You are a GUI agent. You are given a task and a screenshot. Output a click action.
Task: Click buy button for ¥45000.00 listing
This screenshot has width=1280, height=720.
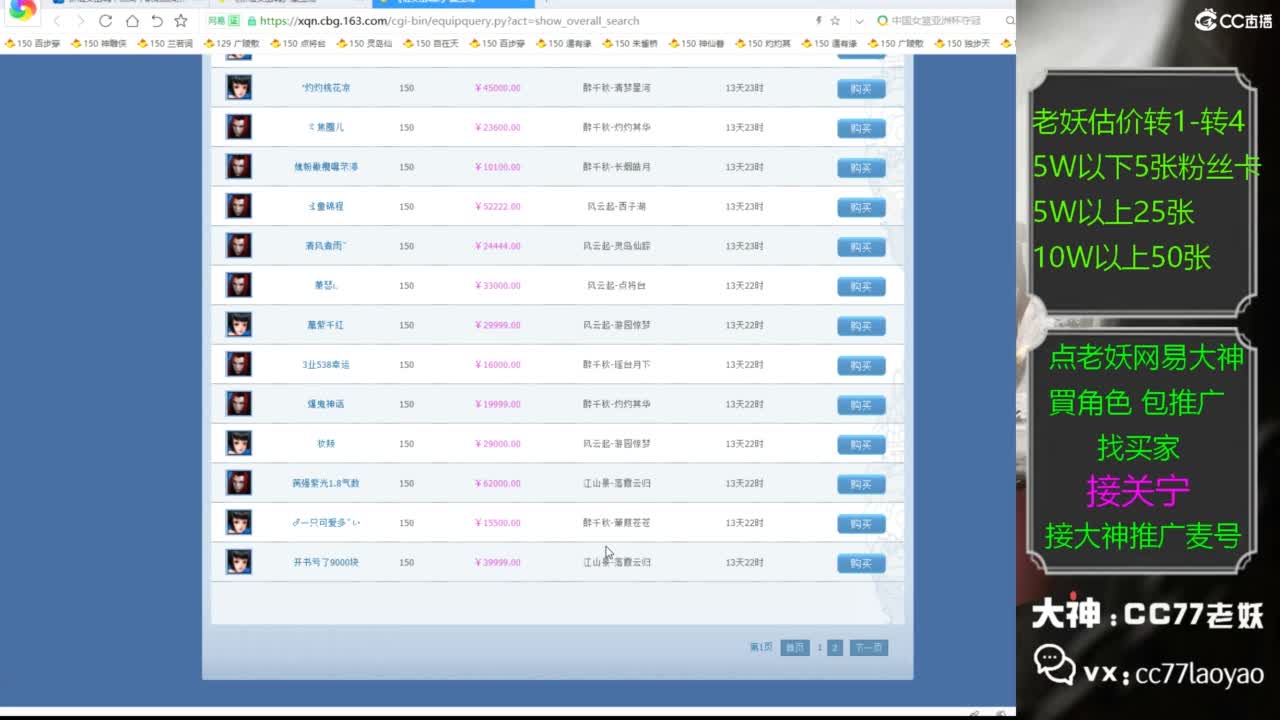click(860, 89)
